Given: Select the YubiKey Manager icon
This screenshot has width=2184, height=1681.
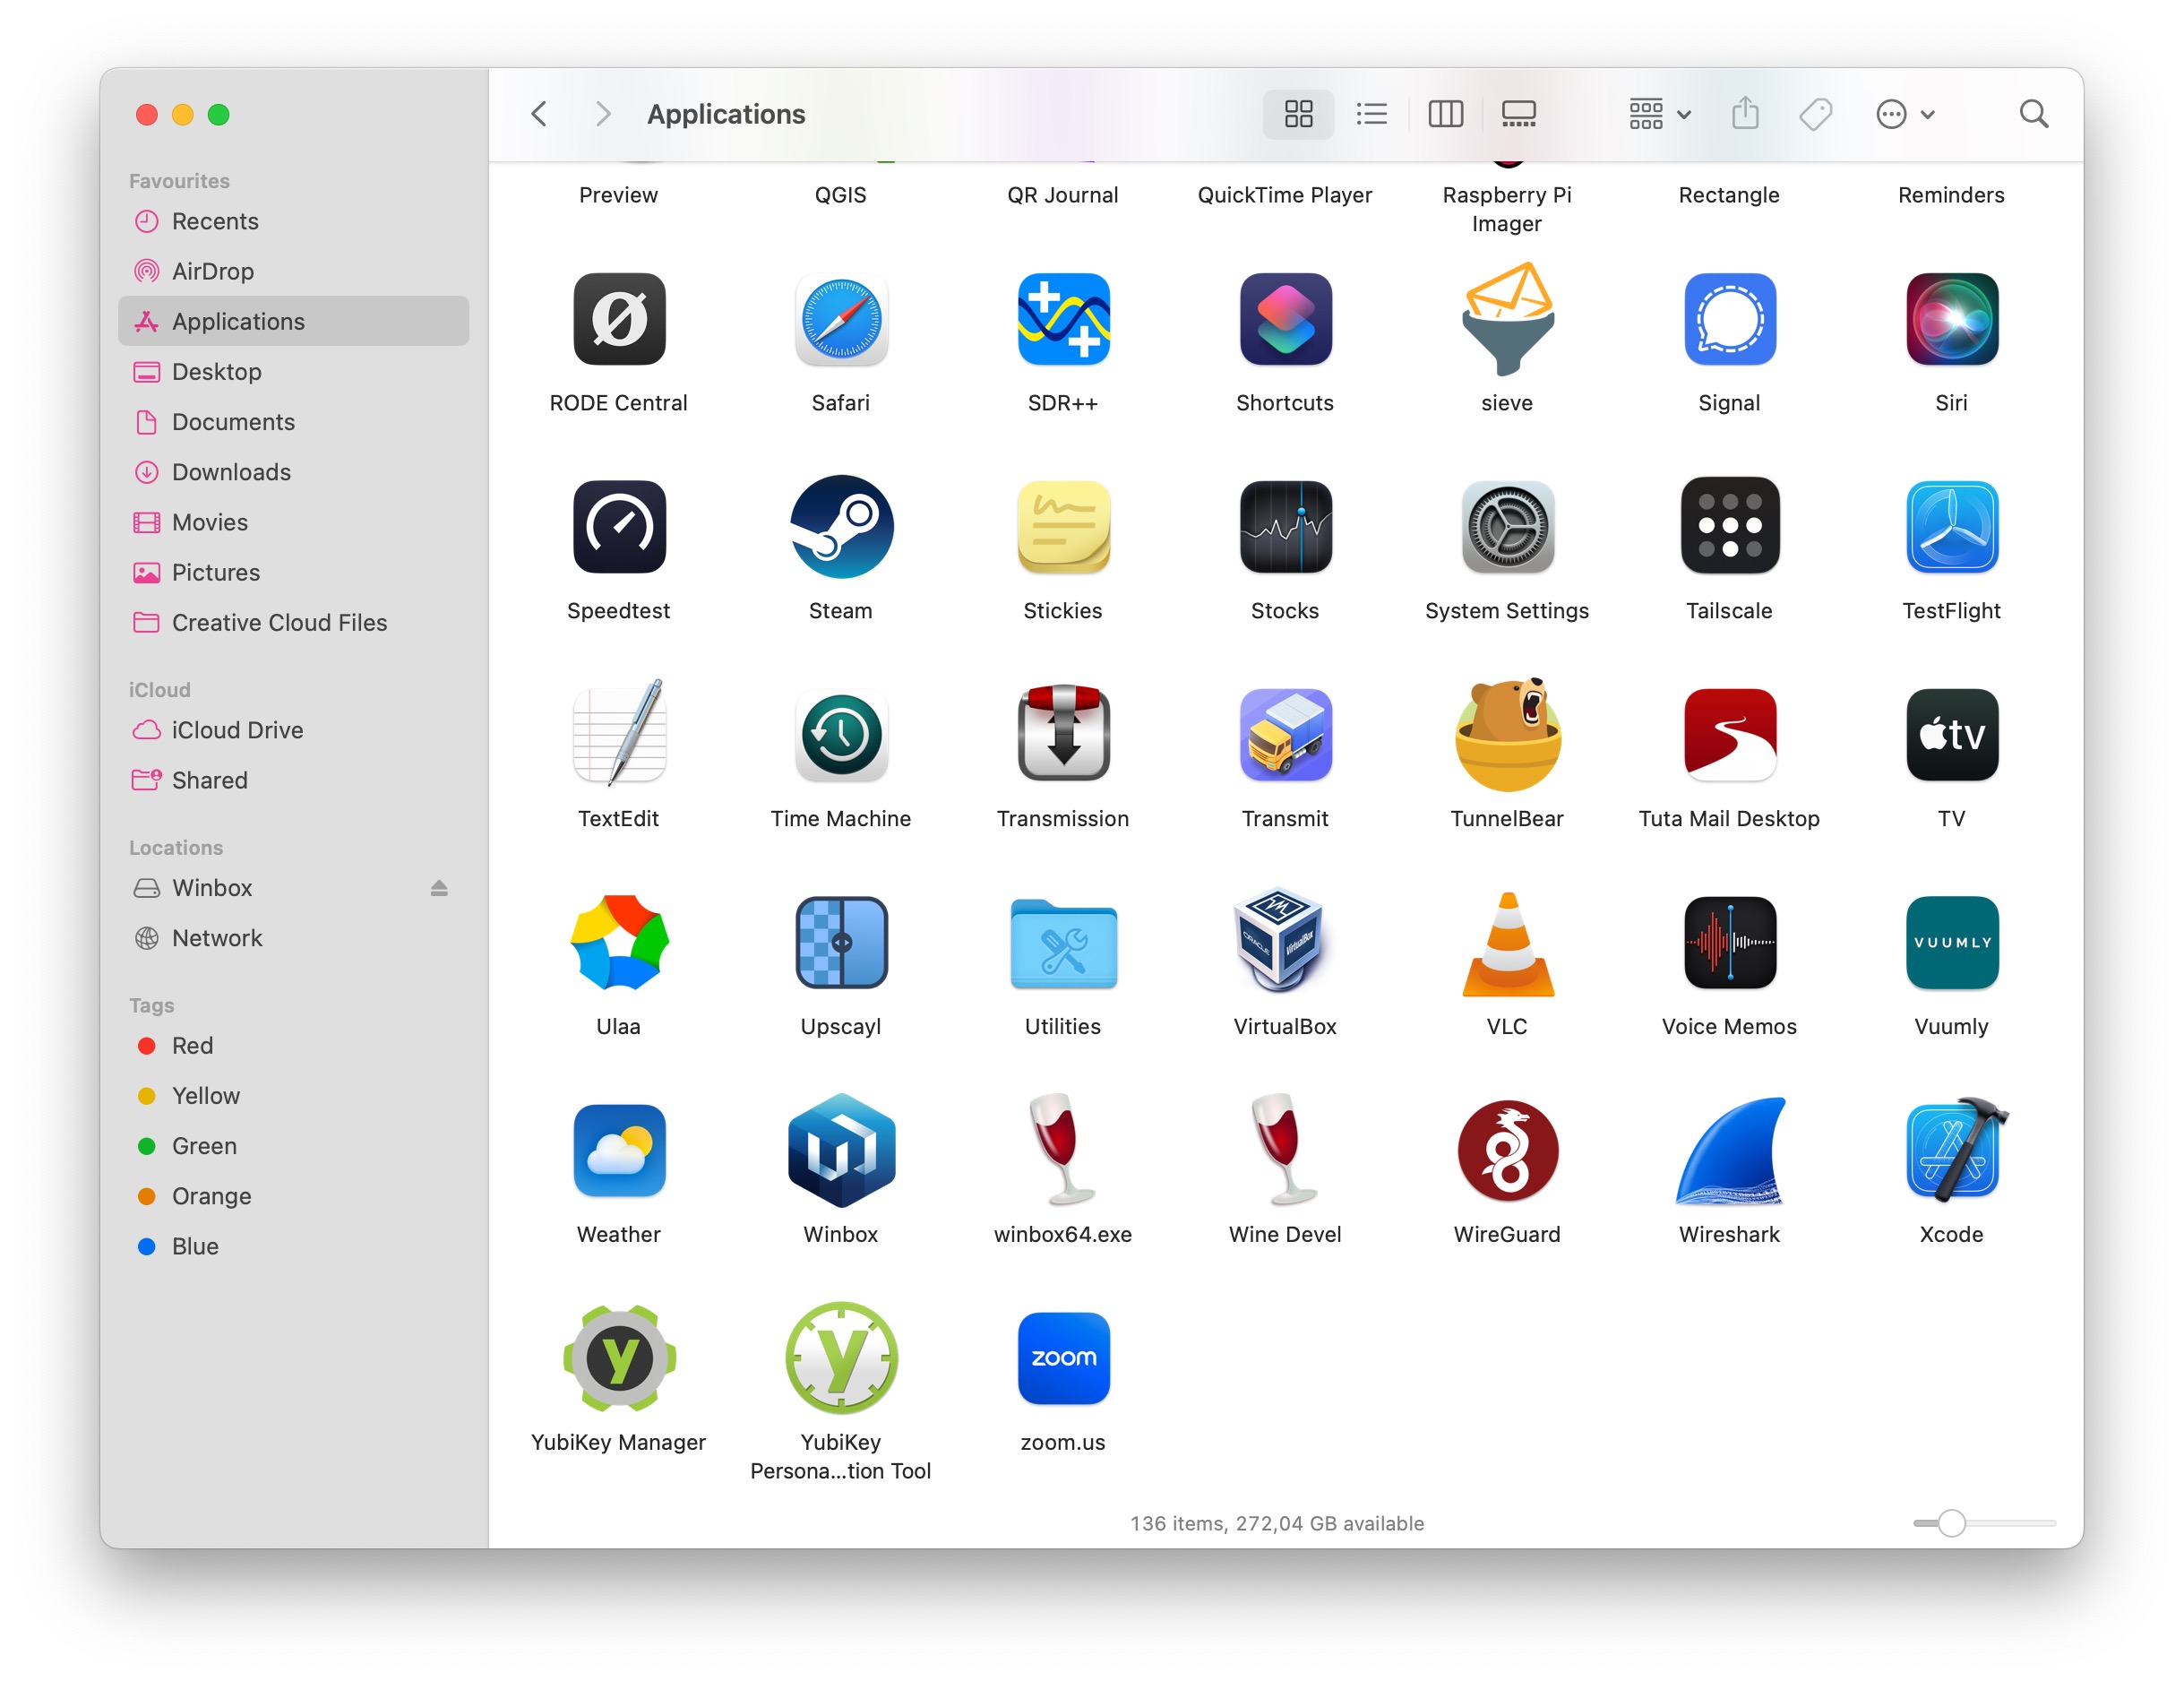Looking at the screenshot, I should click(x=619, y=1359).
